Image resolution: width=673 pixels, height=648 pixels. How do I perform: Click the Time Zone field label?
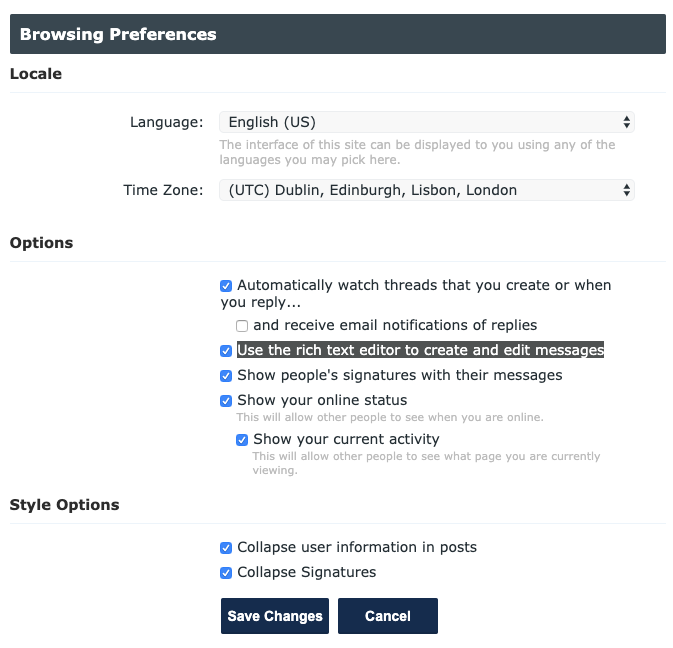point(163,190)
